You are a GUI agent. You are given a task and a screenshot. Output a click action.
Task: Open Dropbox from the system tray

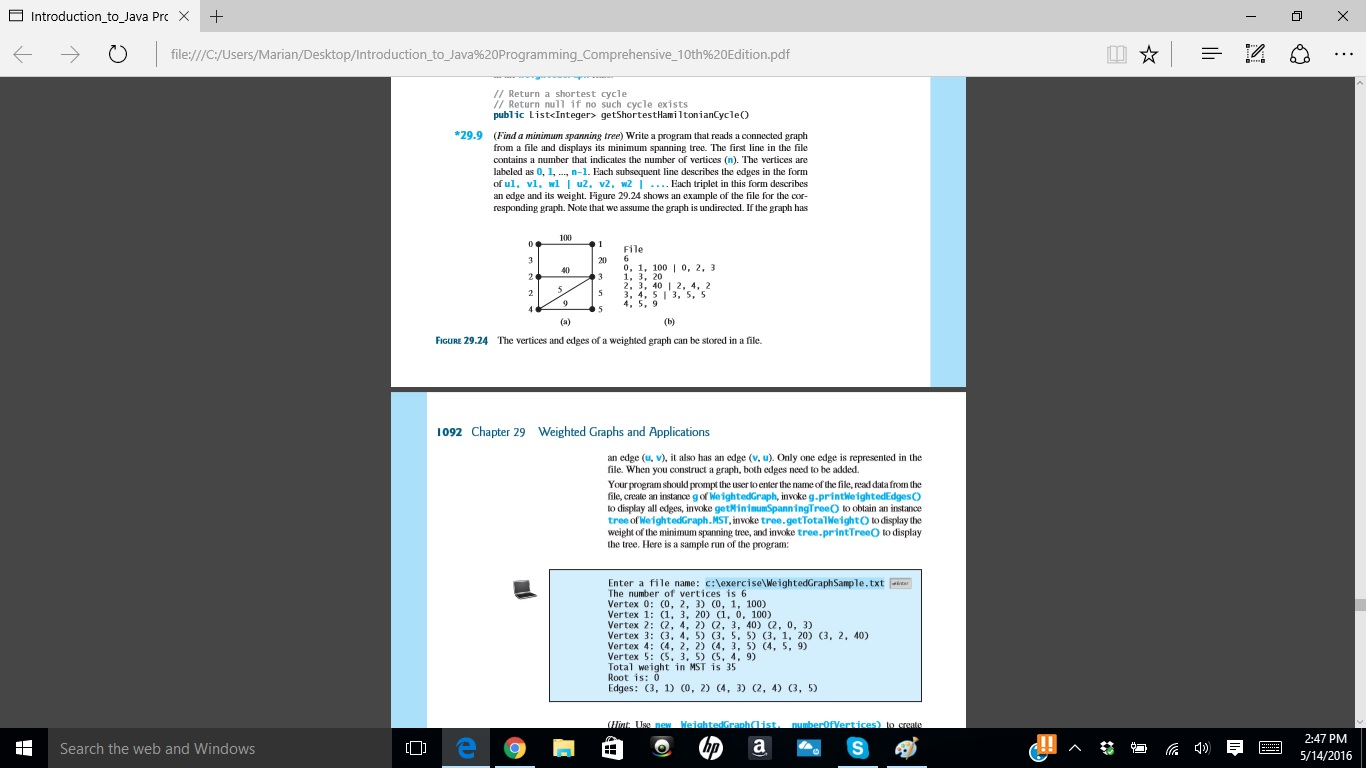pos(1108,747)
